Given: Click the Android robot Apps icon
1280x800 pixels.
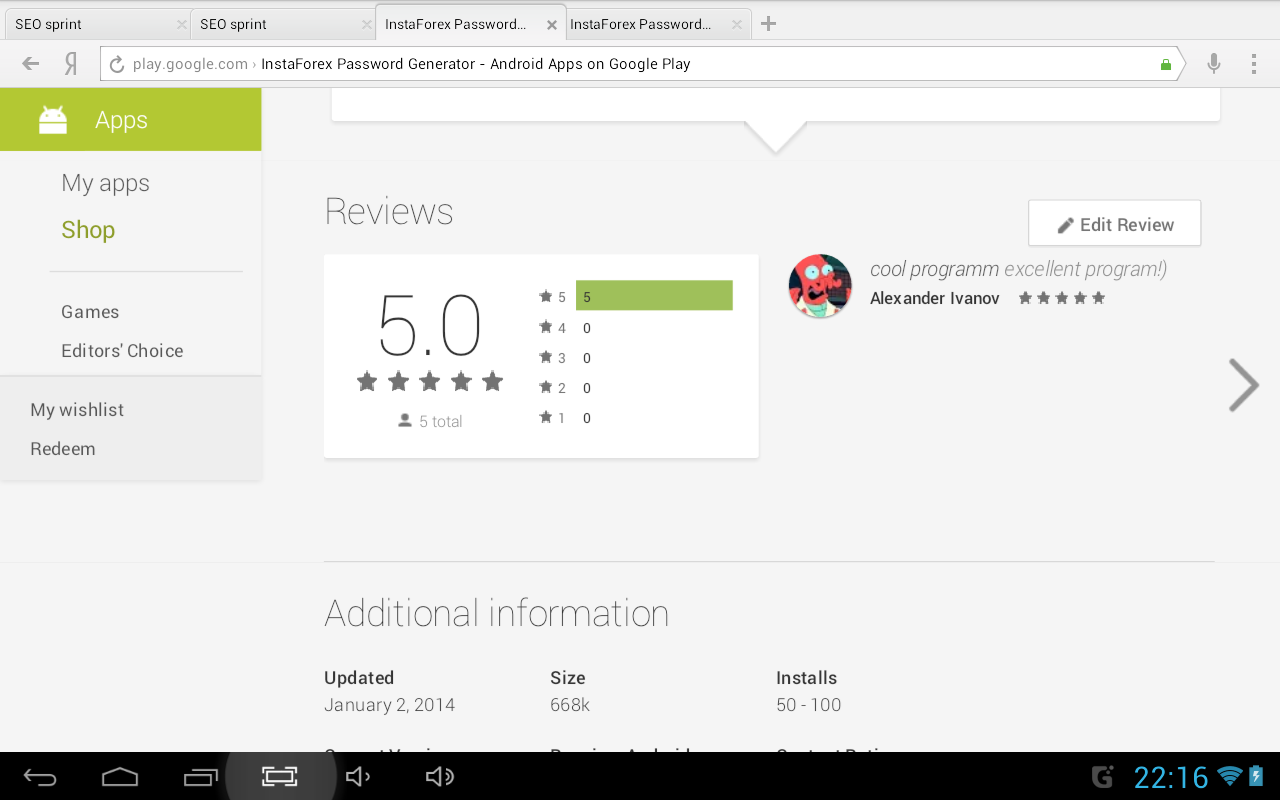Looking at the screenshot, I should tap(53, 120).
